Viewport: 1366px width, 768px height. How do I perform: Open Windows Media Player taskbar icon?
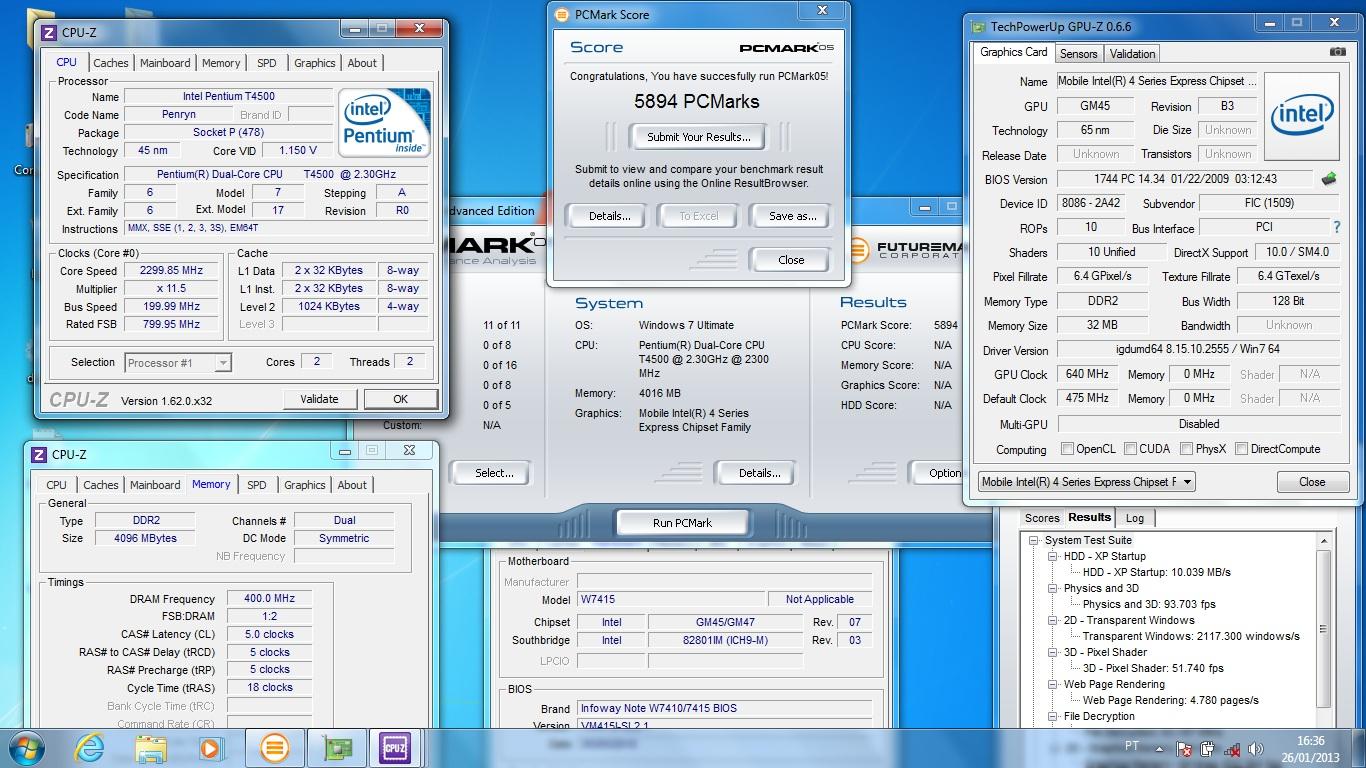click(210, 747)
